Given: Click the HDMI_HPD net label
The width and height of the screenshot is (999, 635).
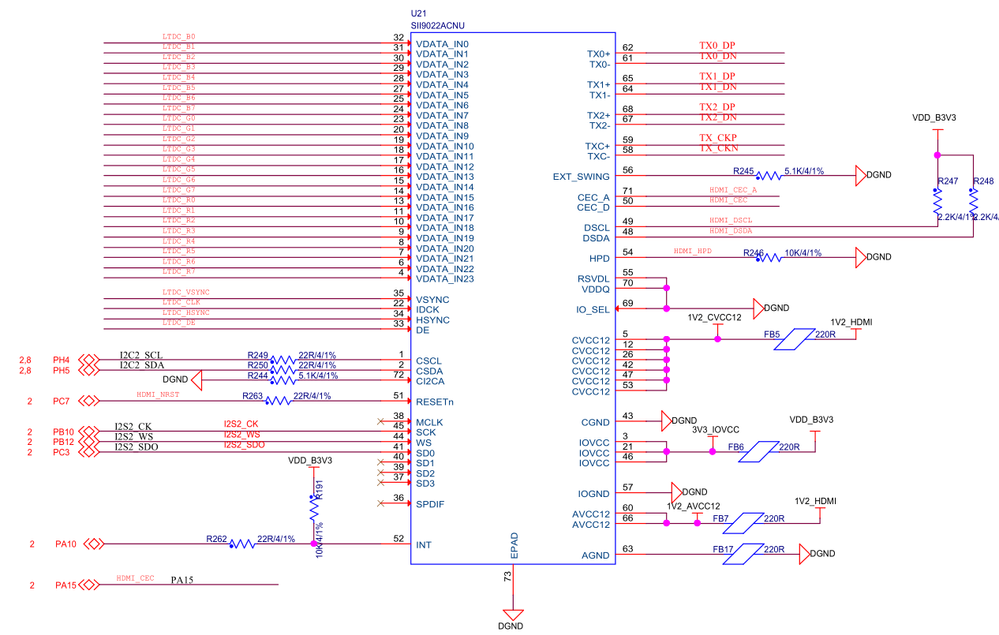Looking at the screenshot, I should pyautogui.click(x=693, y=251).
